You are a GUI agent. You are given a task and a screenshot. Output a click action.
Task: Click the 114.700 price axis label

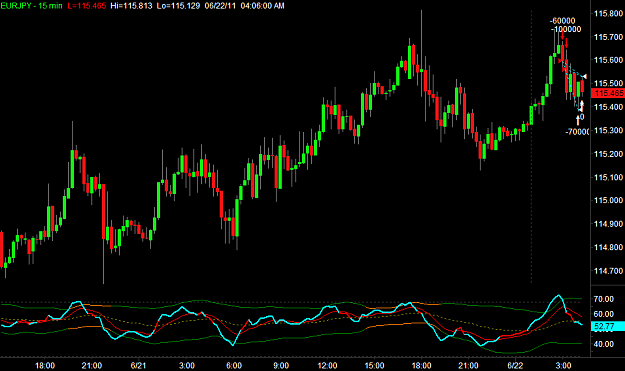coord(608,271)
